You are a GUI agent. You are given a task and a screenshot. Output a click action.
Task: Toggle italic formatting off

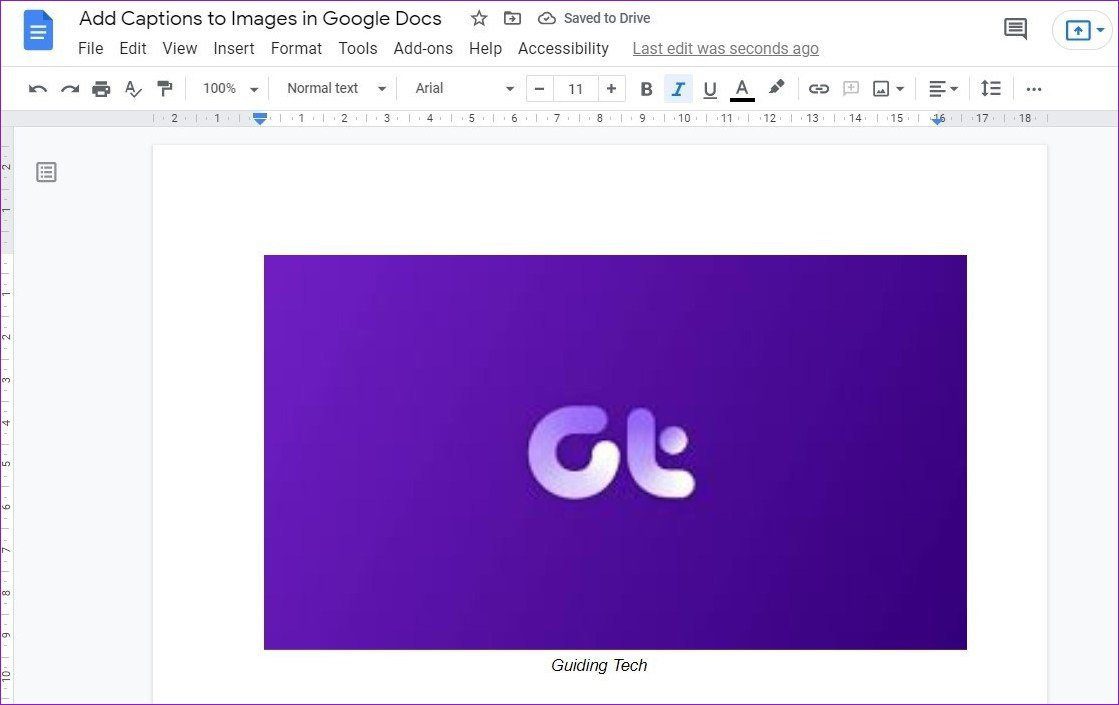pyautogui.click(x=678, y=89)
